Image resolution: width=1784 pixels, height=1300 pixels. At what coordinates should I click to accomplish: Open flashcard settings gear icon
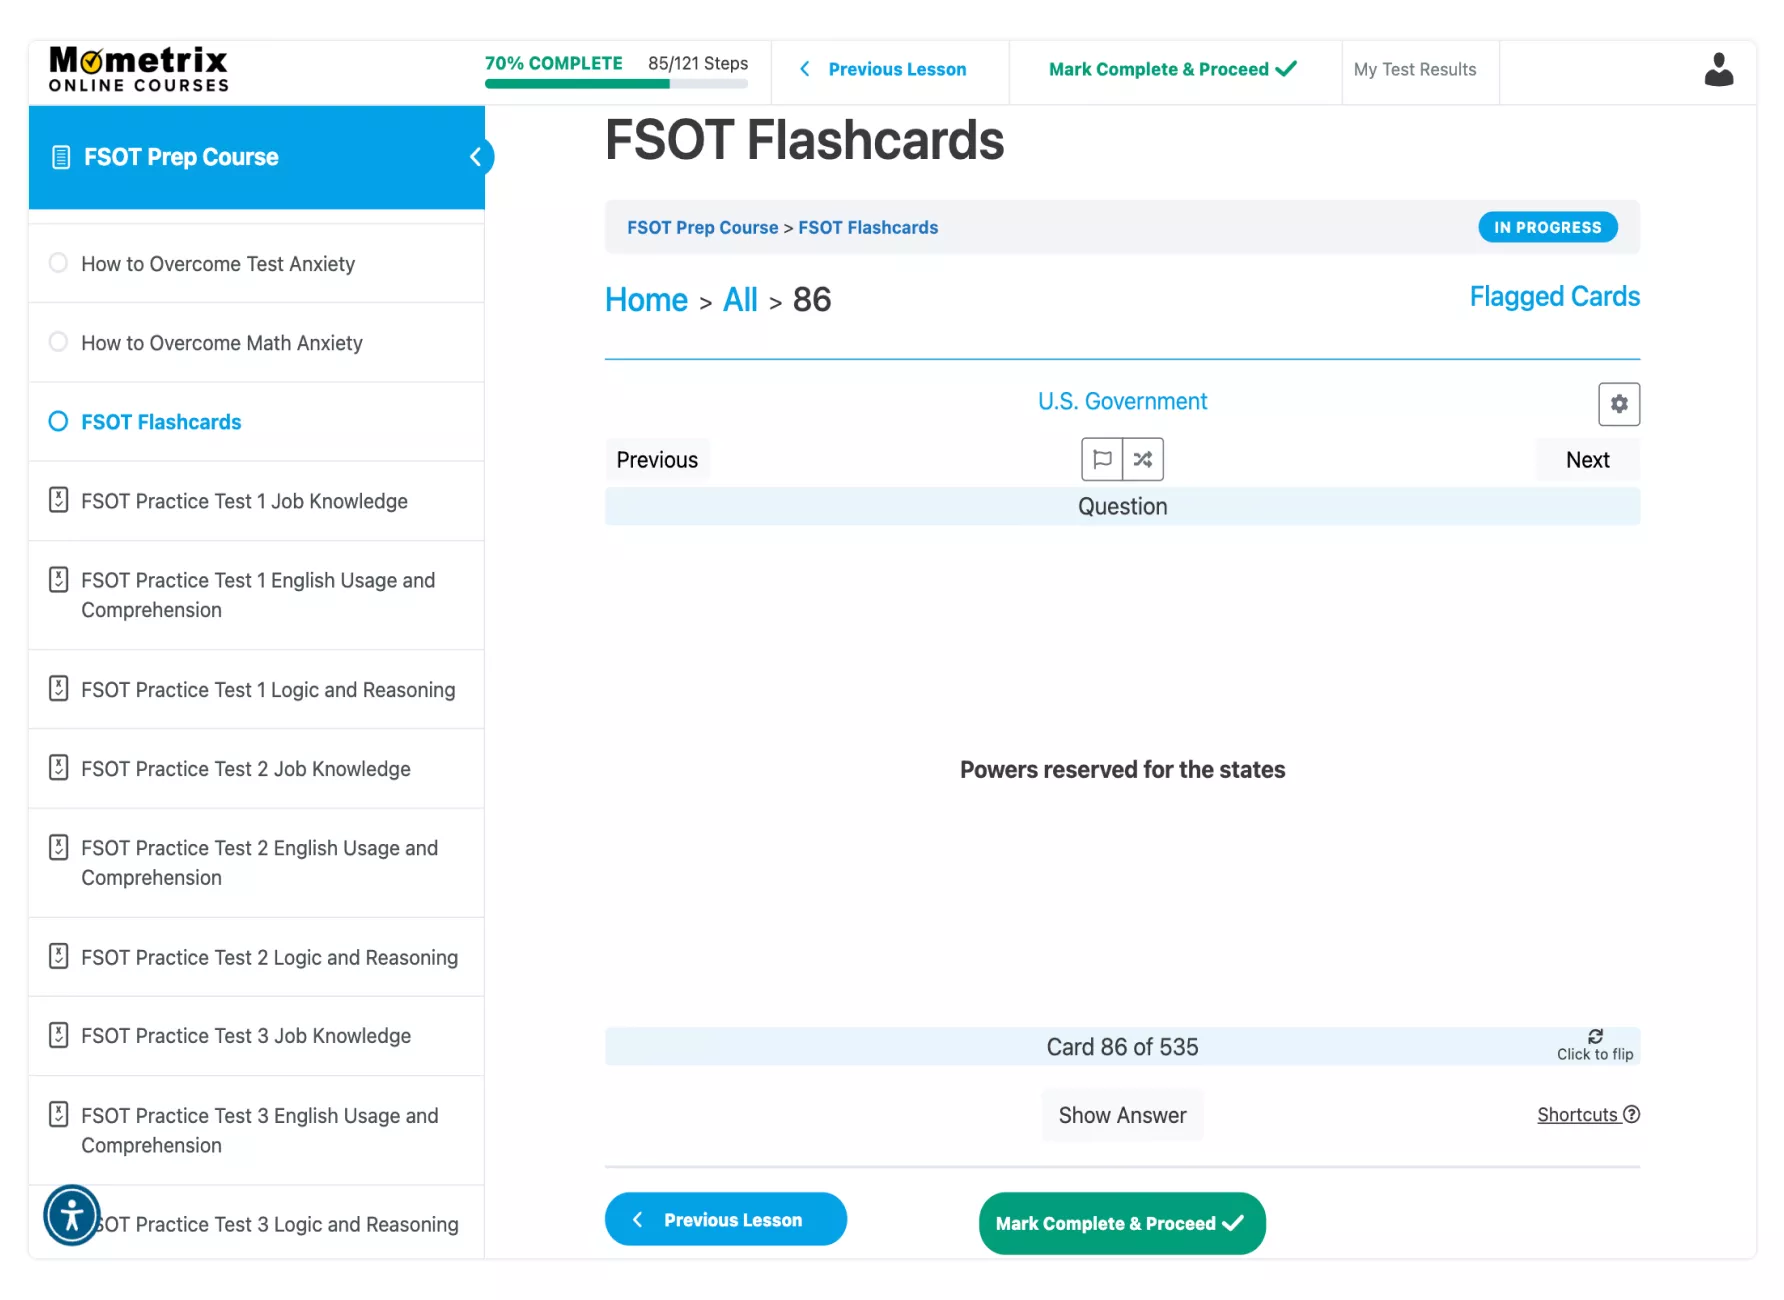click(x=1618, y=404)
